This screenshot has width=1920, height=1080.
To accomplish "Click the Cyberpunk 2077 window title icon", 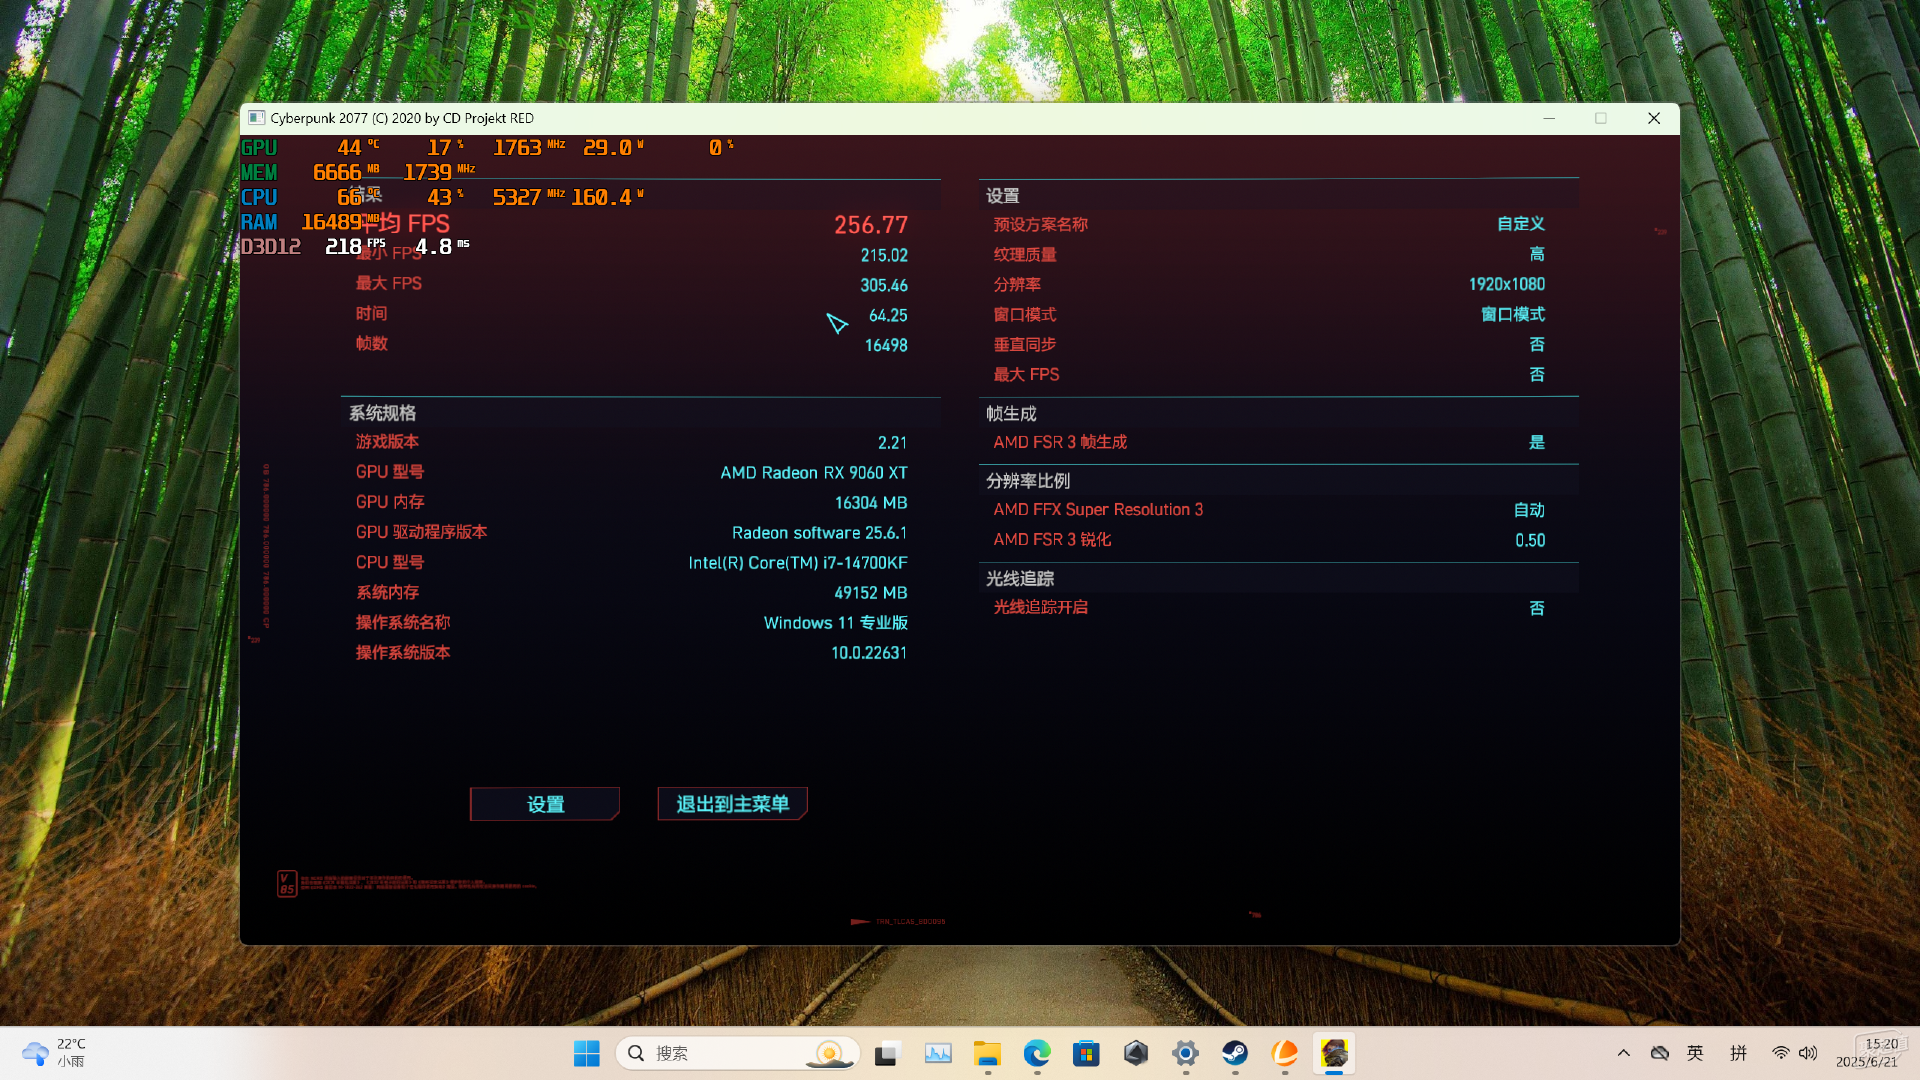I will [x=257, y=118].
